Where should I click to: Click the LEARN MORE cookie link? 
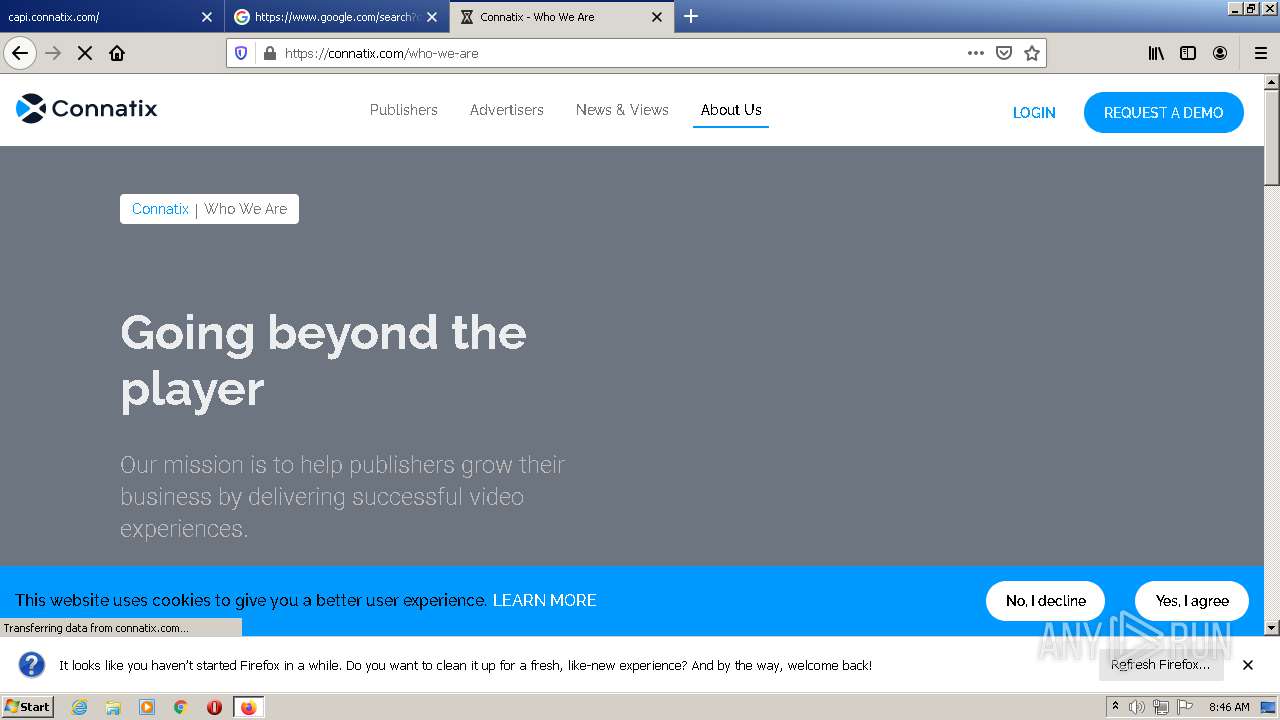pyautogui.click(x=544, y=600)
